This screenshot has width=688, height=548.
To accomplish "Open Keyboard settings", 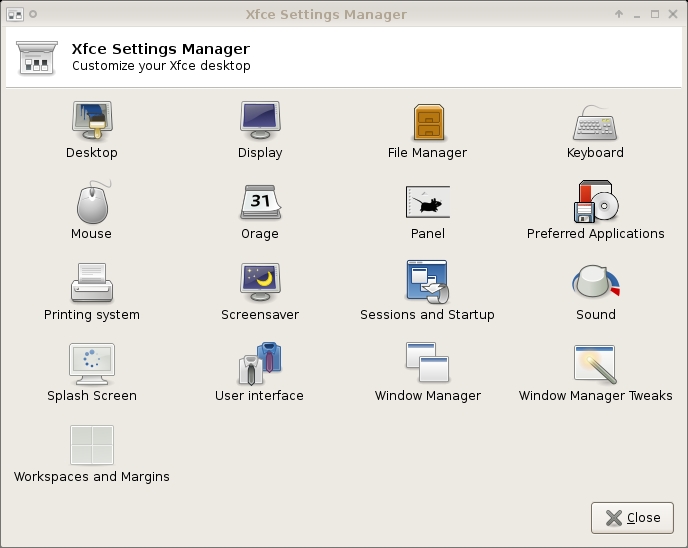I will coord(595,122).
